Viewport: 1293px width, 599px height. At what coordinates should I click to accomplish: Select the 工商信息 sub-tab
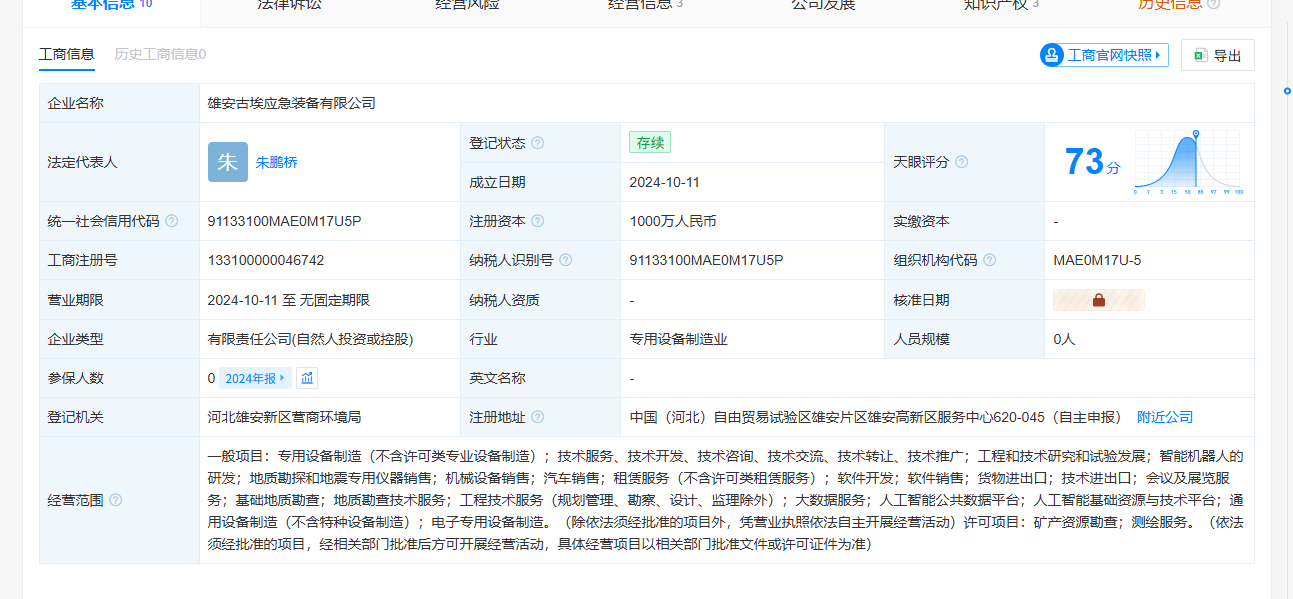click(x=67, y=54)
